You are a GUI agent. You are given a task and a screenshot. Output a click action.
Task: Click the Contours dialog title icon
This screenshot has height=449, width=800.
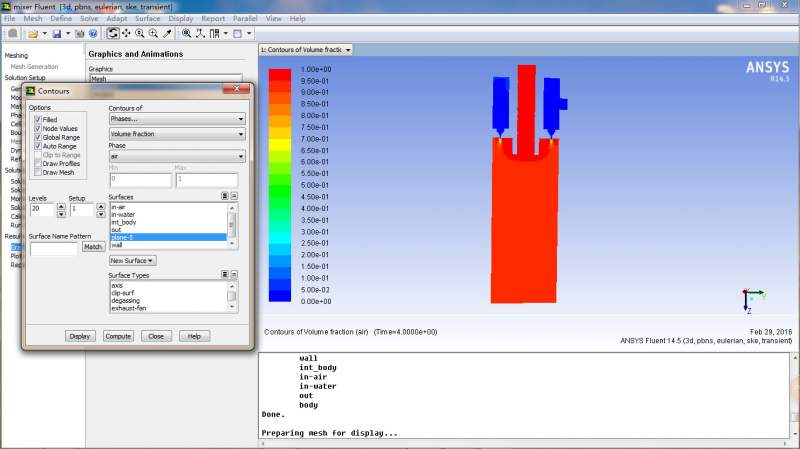pyautogui.click(x=31, y=91)
